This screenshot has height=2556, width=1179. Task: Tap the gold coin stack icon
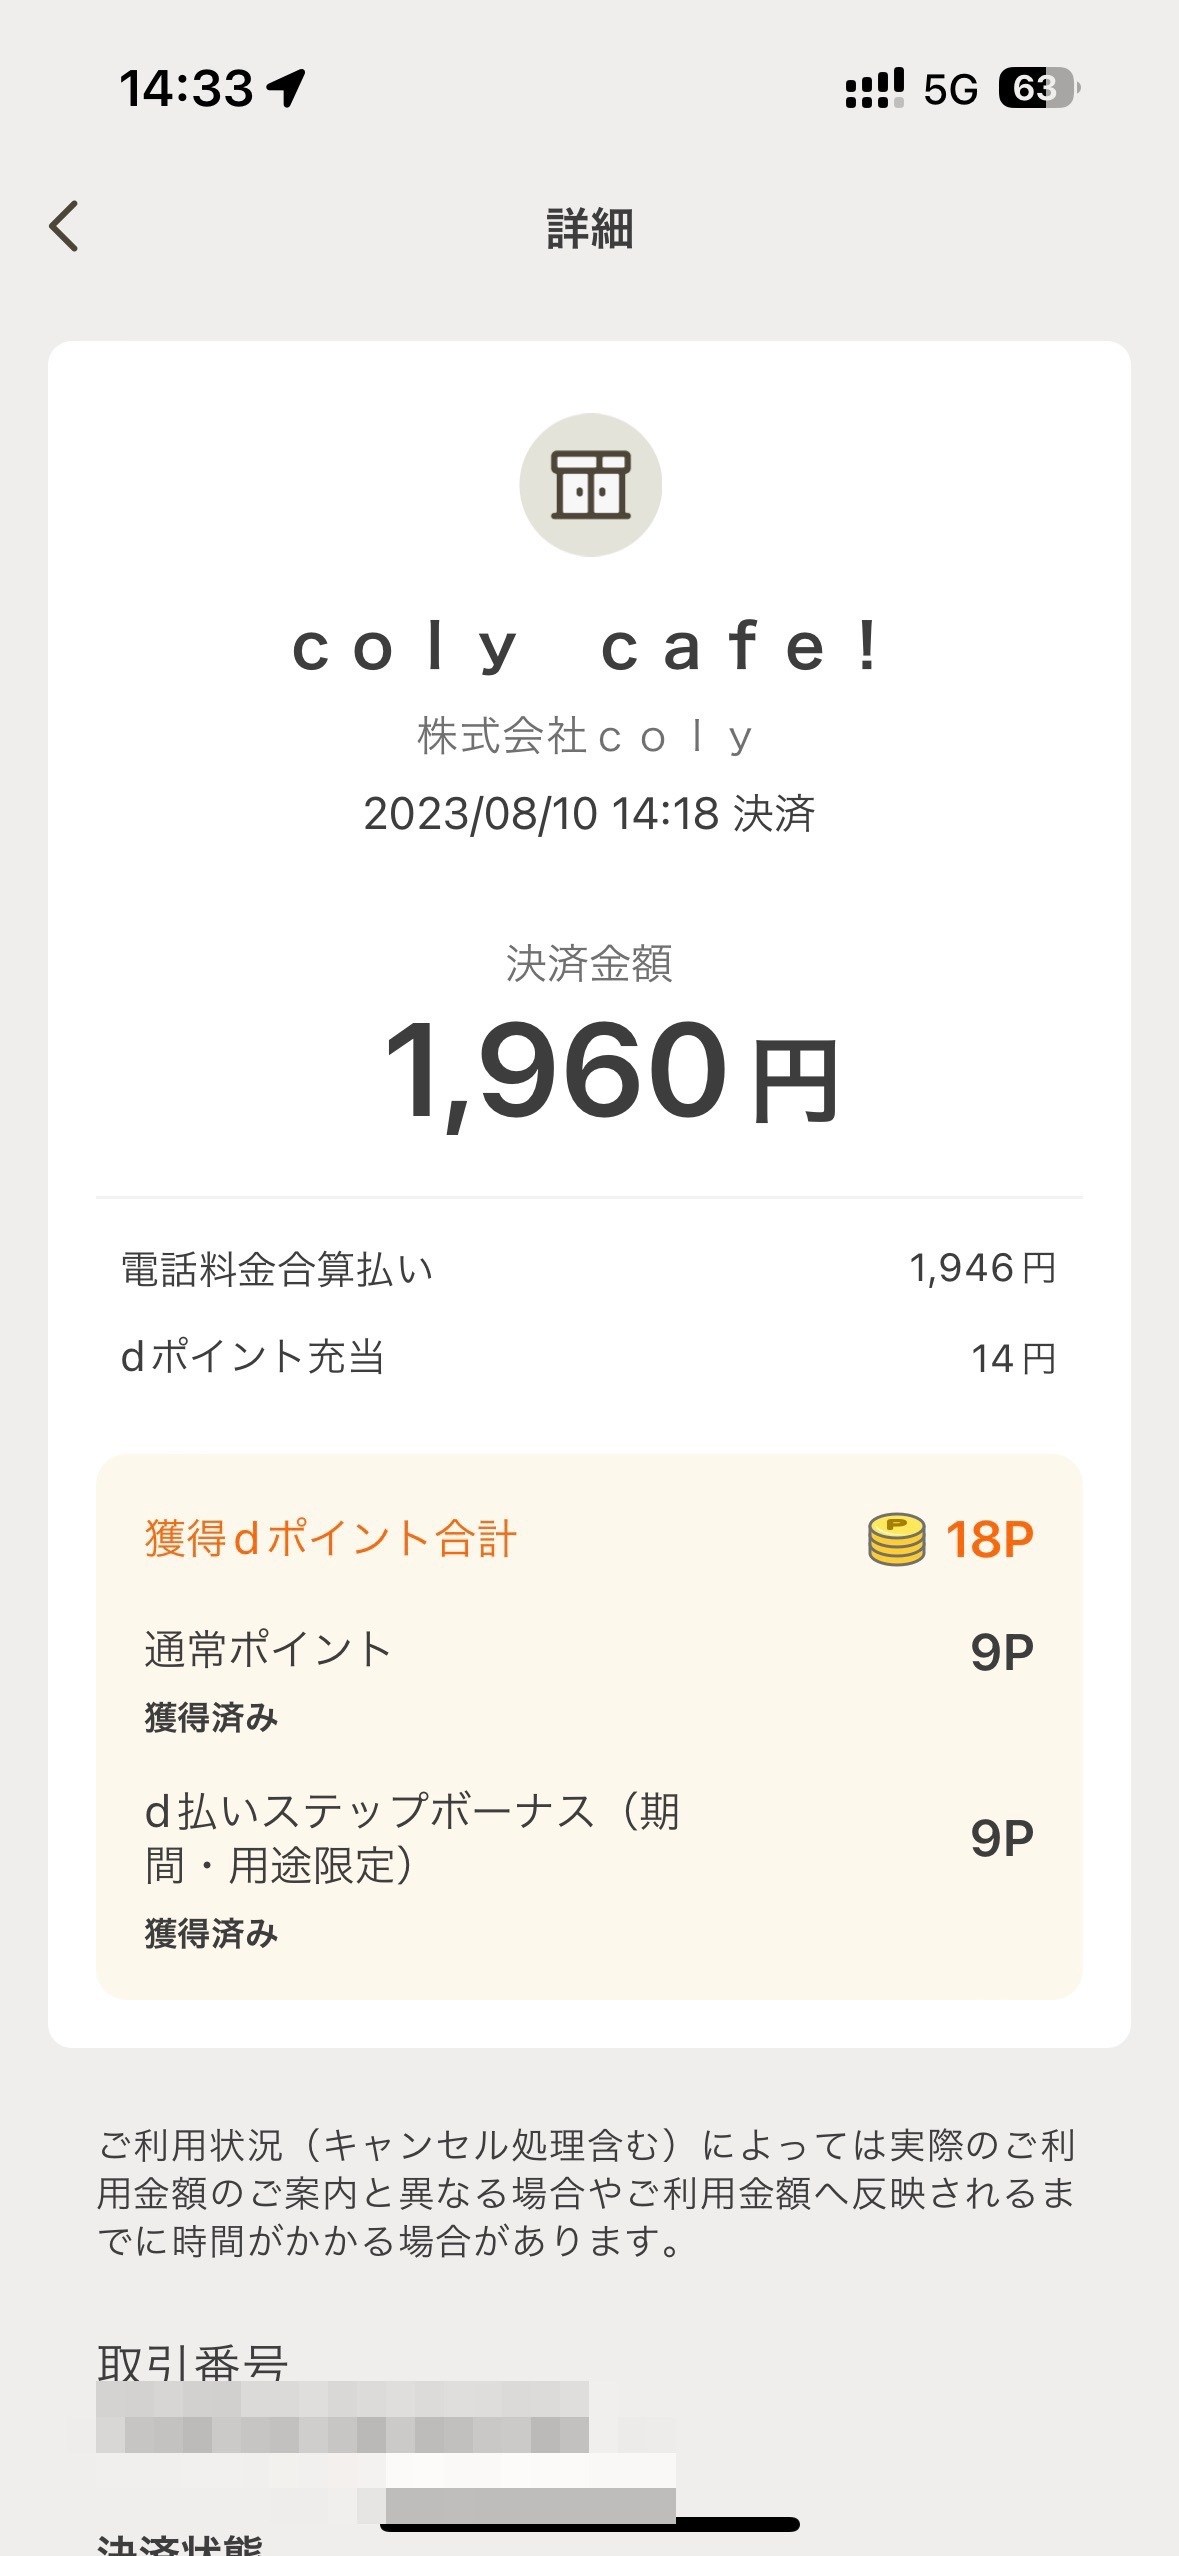[896, 1538]
